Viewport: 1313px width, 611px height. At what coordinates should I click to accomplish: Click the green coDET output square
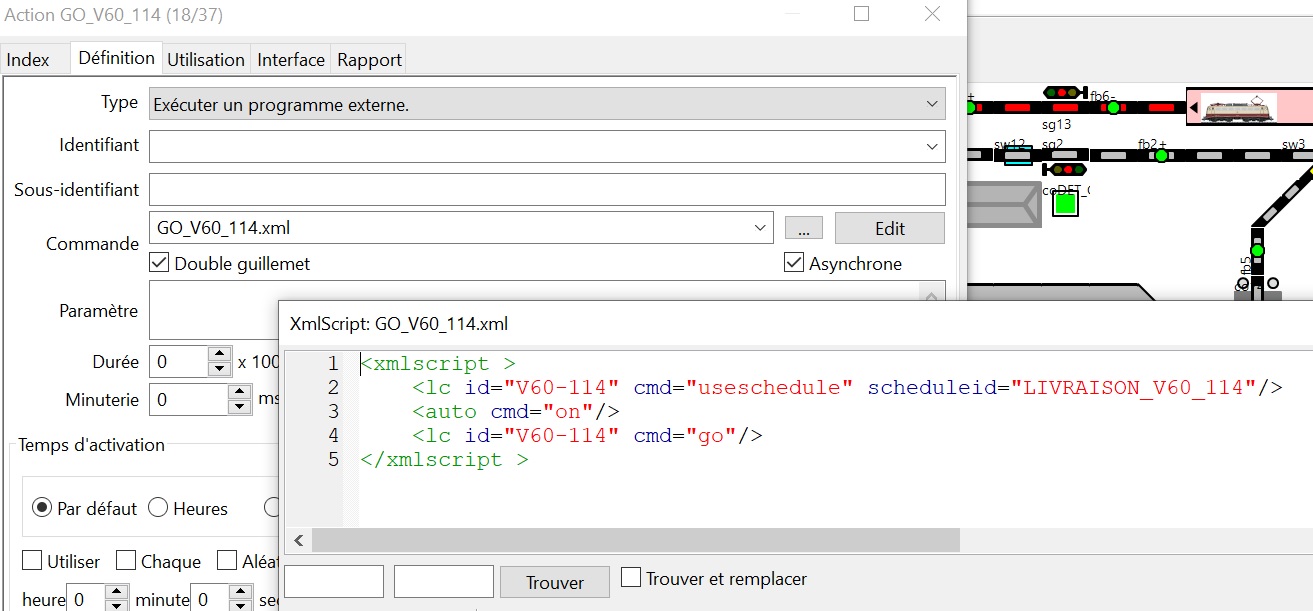(1066, 204)
